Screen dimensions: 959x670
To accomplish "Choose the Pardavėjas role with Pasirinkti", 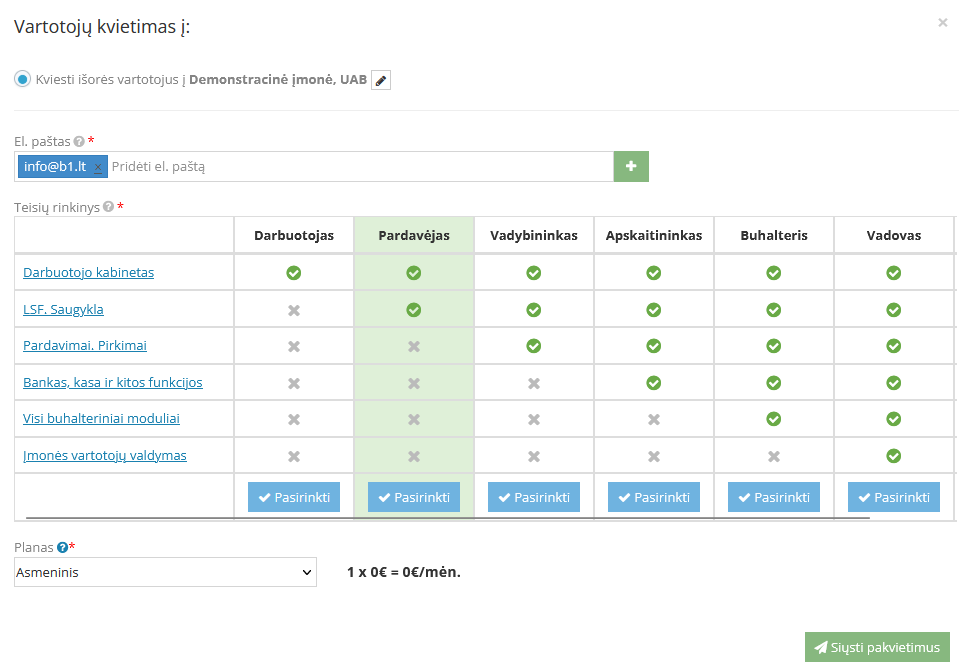I will [x=413, y=497].
